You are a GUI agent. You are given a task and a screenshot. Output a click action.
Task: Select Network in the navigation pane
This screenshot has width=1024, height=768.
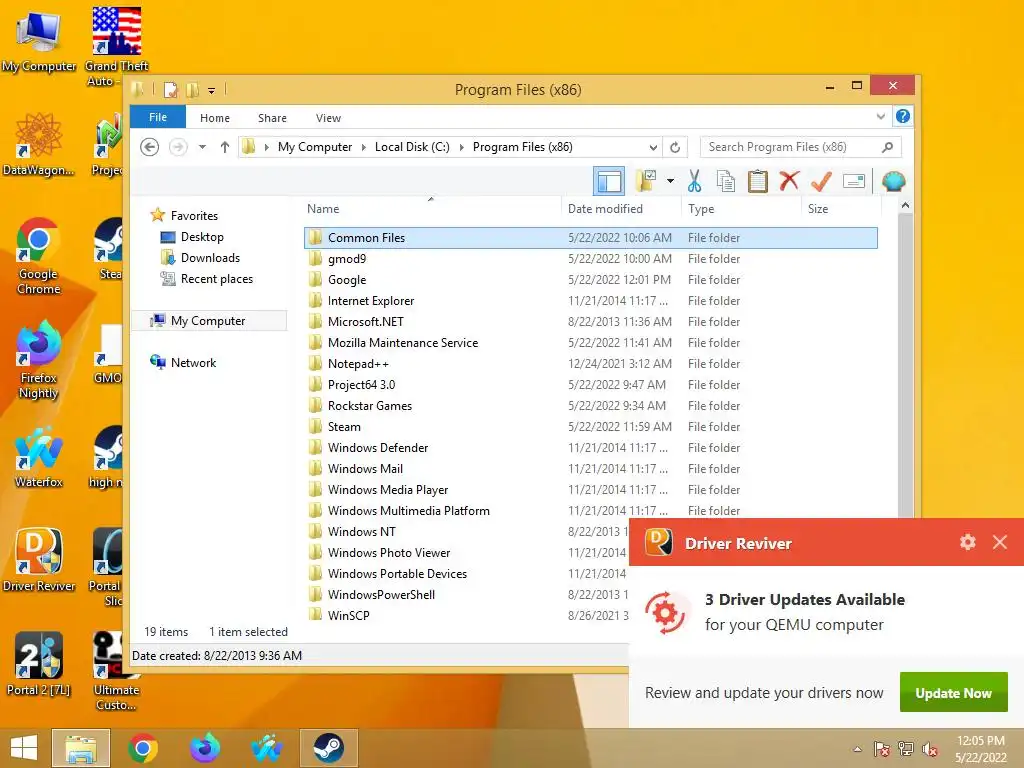click(x=193, y=362)
